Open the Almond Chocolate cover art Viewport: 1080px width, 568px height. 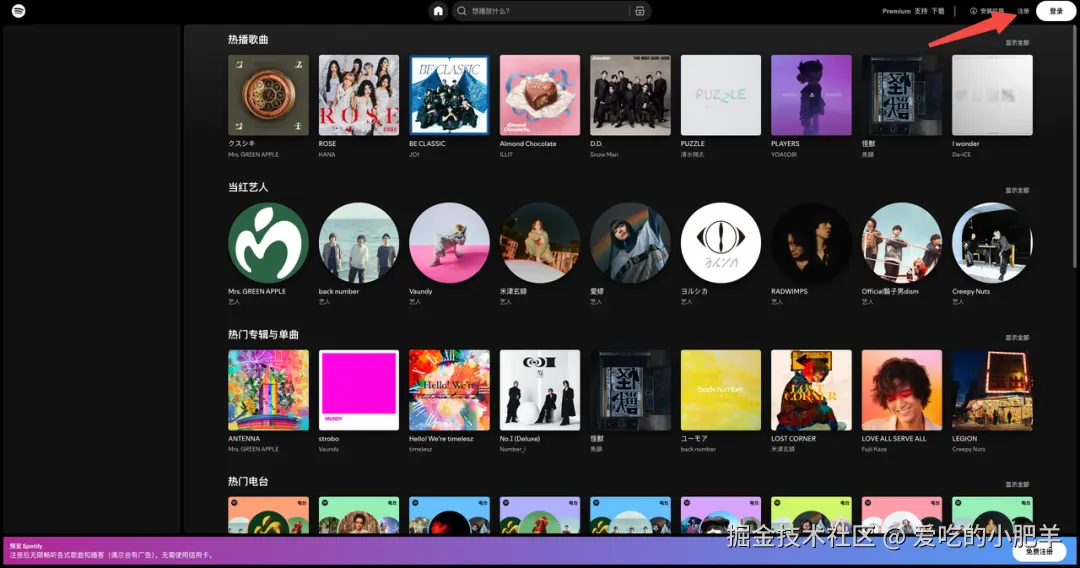(540, 95)
